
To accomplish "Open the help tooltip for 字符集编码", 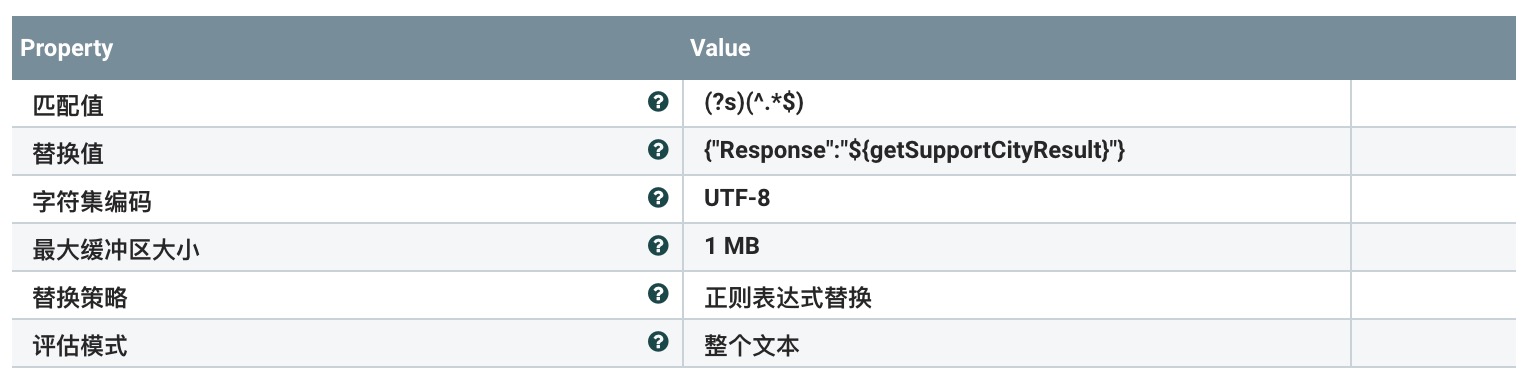I will (x=658, y=198).
